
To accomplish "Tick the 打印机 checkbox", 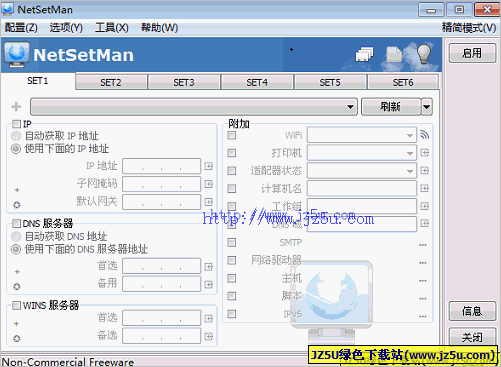I will (x=232, y=153).
